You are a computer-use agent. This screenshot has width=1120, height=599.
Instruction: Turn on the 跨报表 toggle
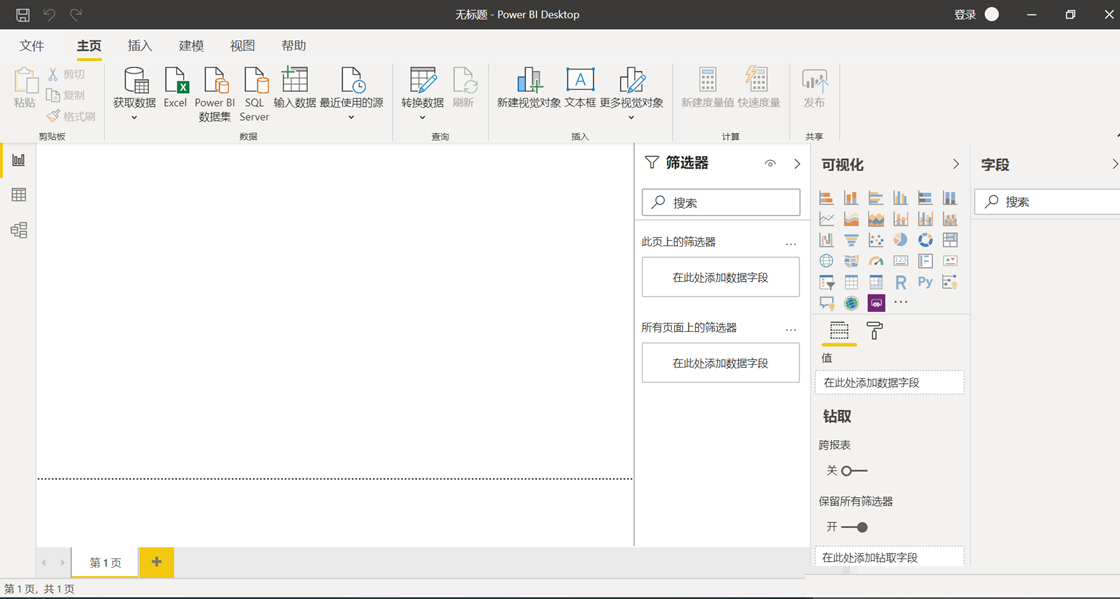pos(854,470)
